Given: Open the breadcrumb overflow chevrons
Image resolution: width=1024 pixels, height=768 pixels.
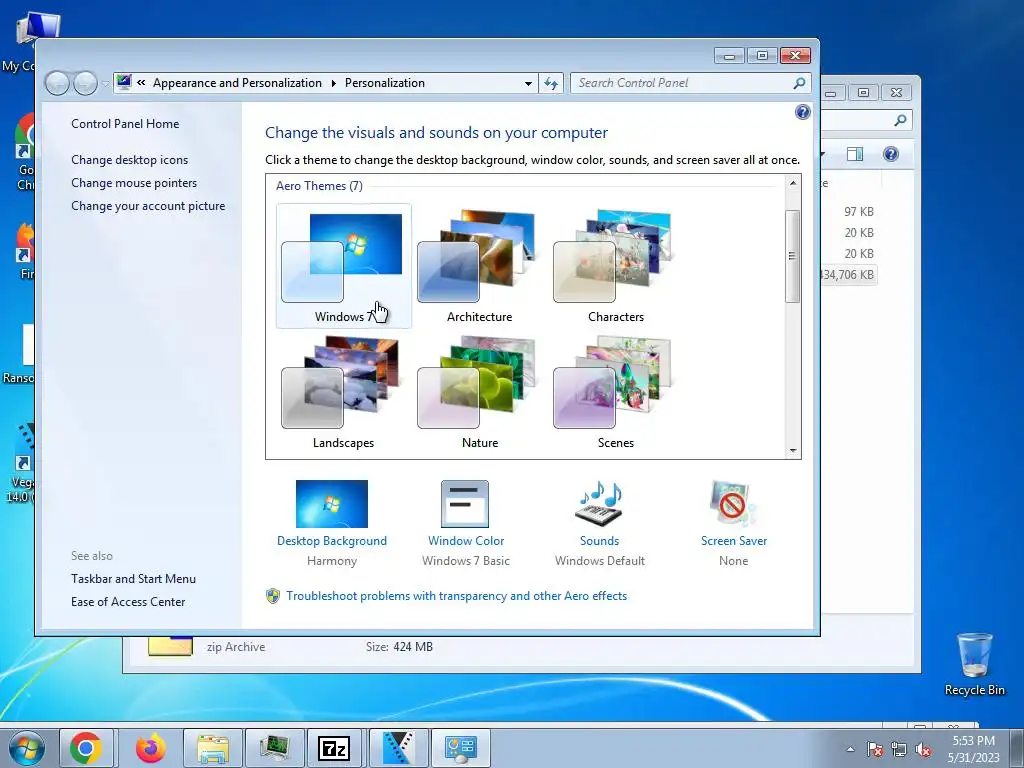Looking at the screenshot, I should tap(141, 83).
